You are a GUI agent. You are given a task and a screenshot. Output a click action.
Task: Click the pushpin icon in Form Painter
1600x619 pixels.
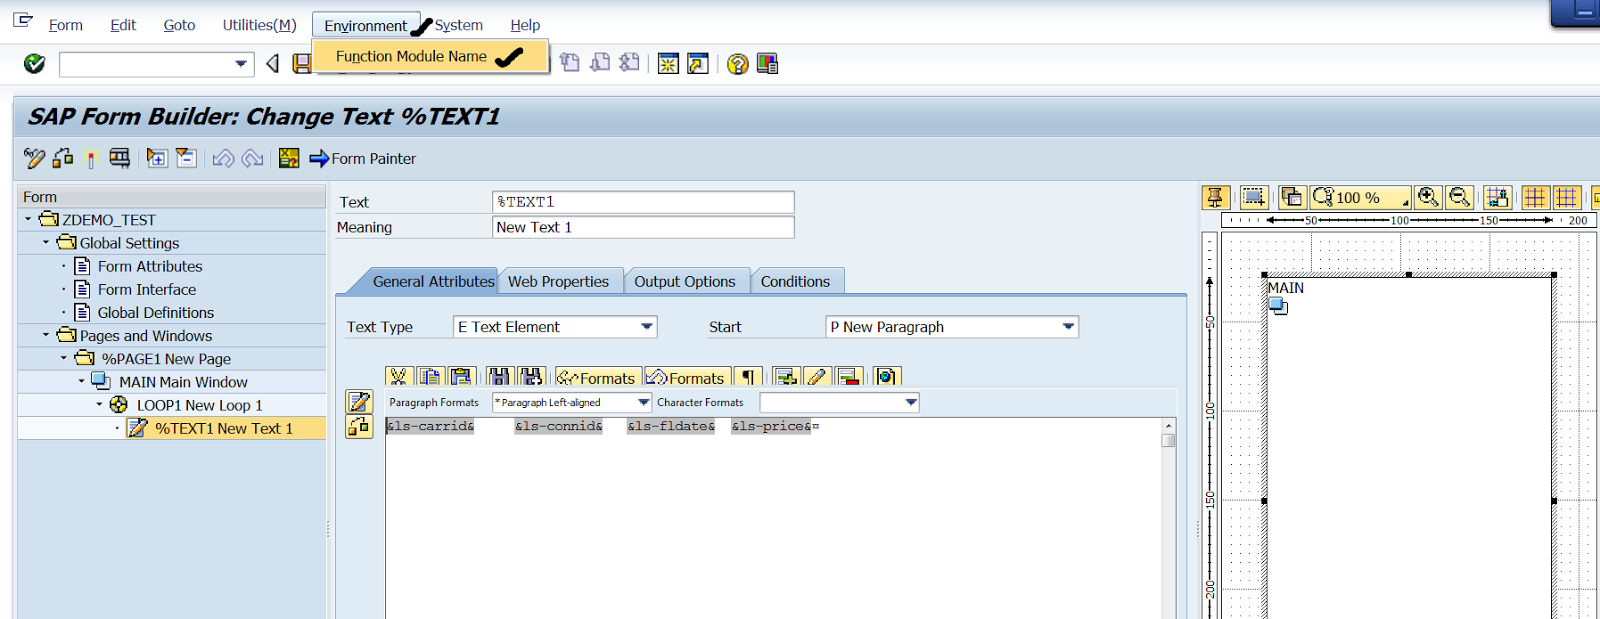pos(1215,197)
